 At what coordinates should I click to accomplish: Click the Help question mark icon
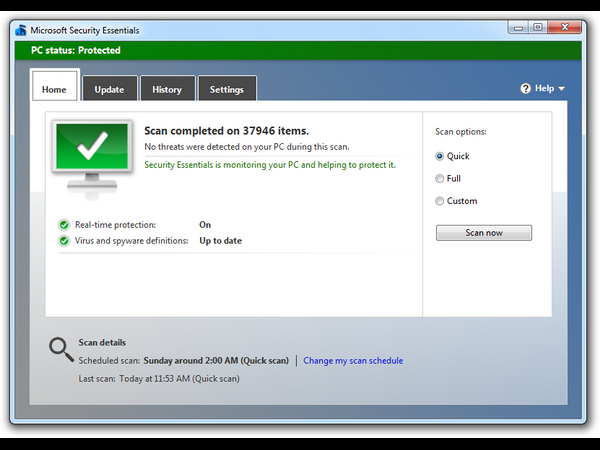tap(525, 88)
